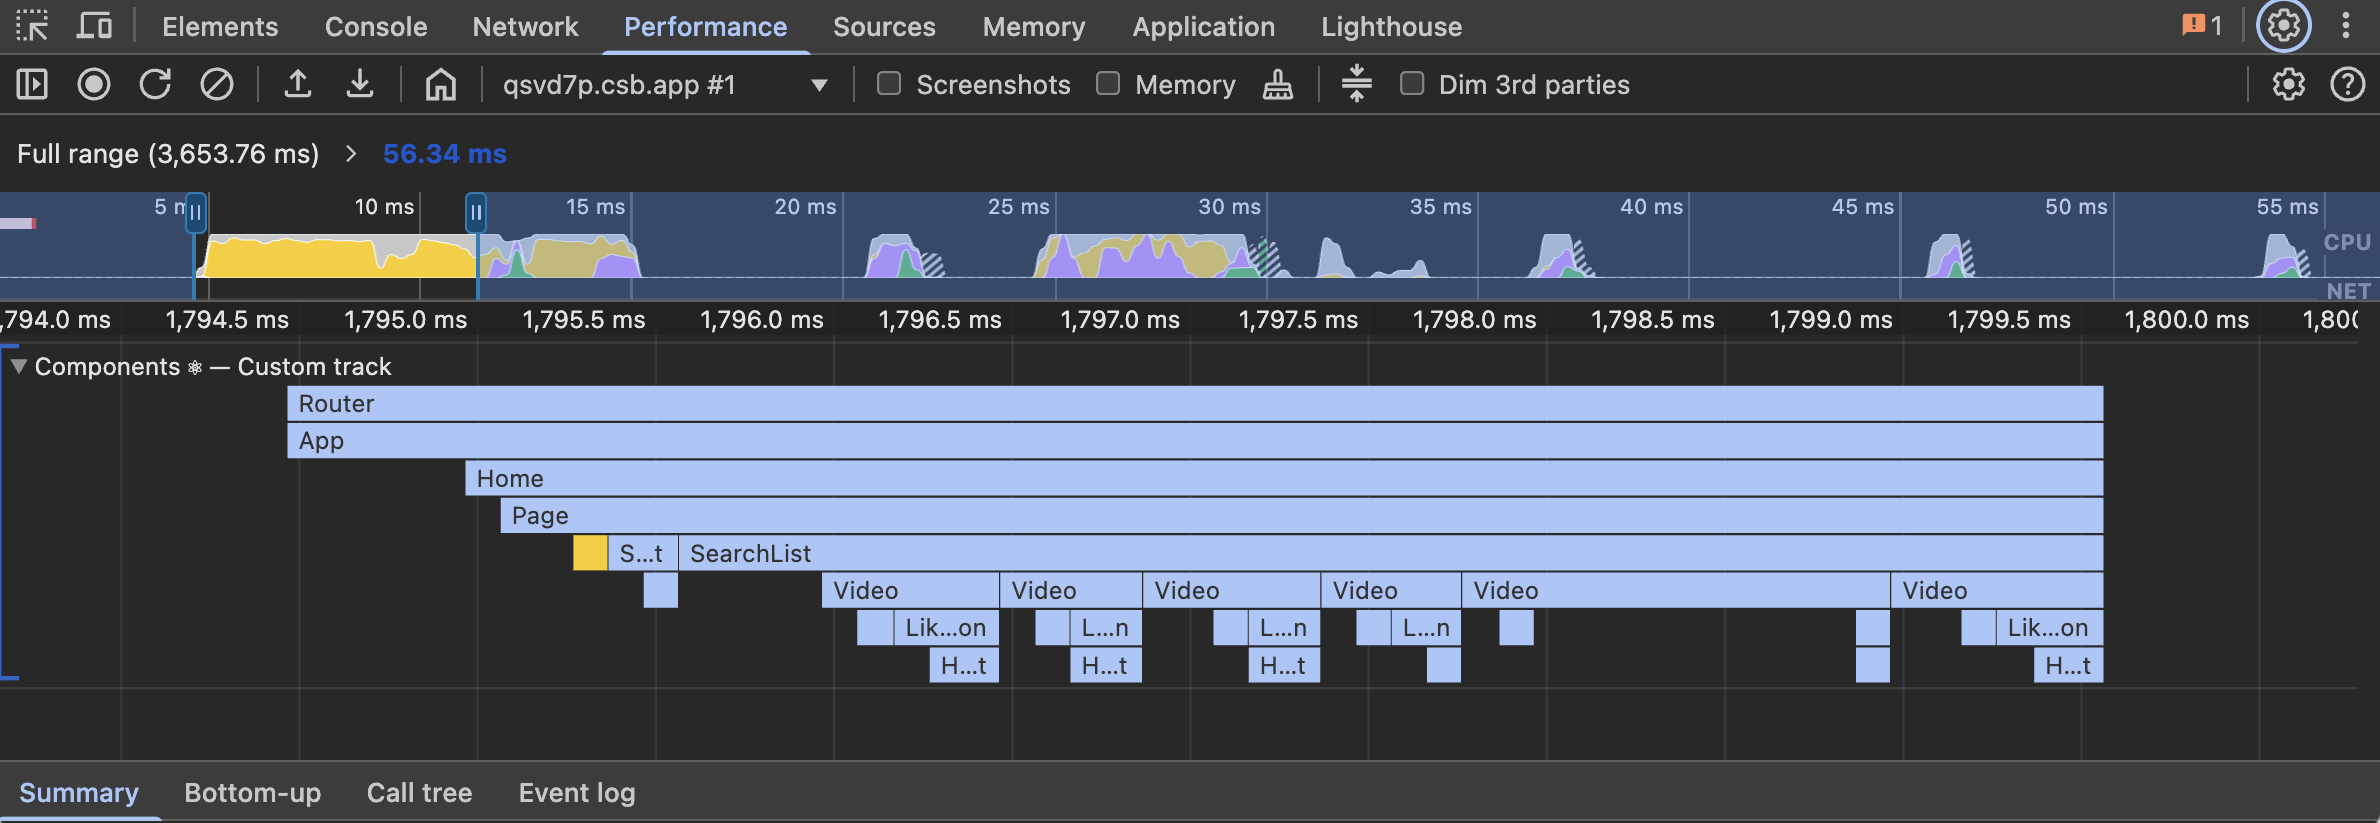Open the three-dot customize DevTools menu
The width and height of the screenshot is (2380, 823).
click(x=2345, y=26)
